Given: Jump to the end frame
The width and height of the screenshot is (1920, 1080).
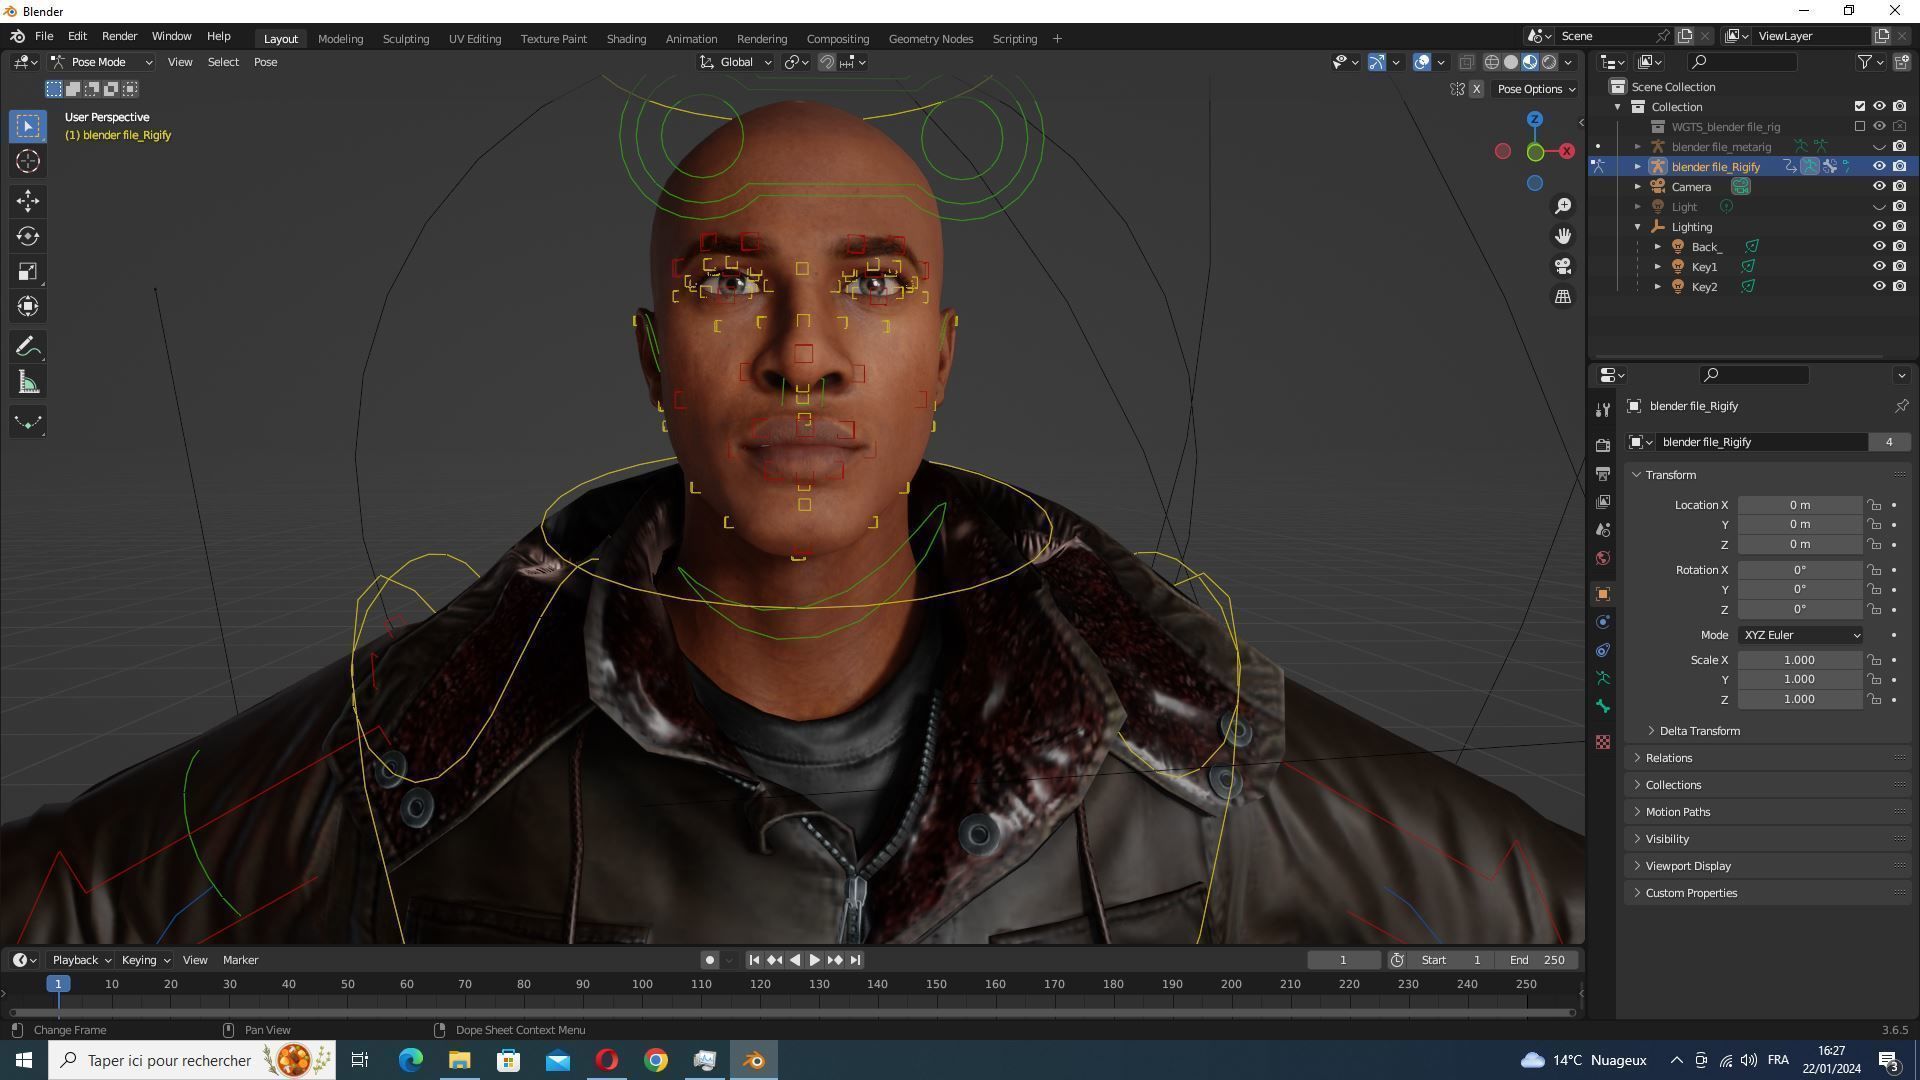Looking at the screenshot, I should pyautogui.click(x=855, y=960).
